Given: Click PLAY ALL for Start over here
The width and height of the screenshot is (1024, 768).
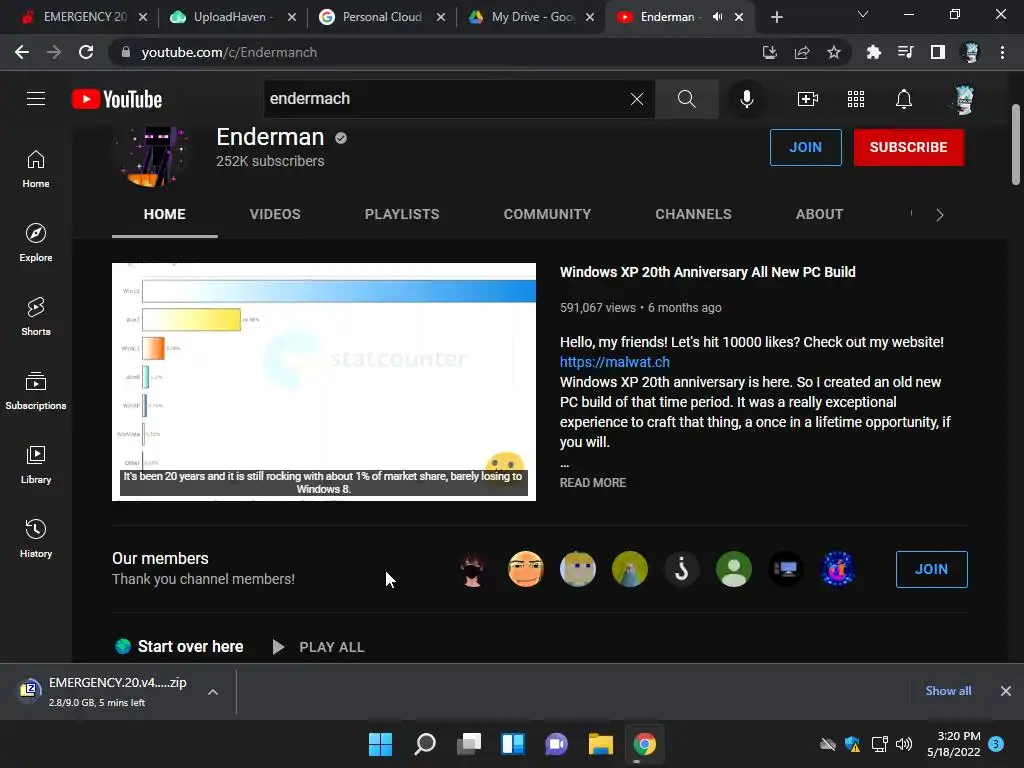Looking at the screenshot, I should click(x=319, y=647).
